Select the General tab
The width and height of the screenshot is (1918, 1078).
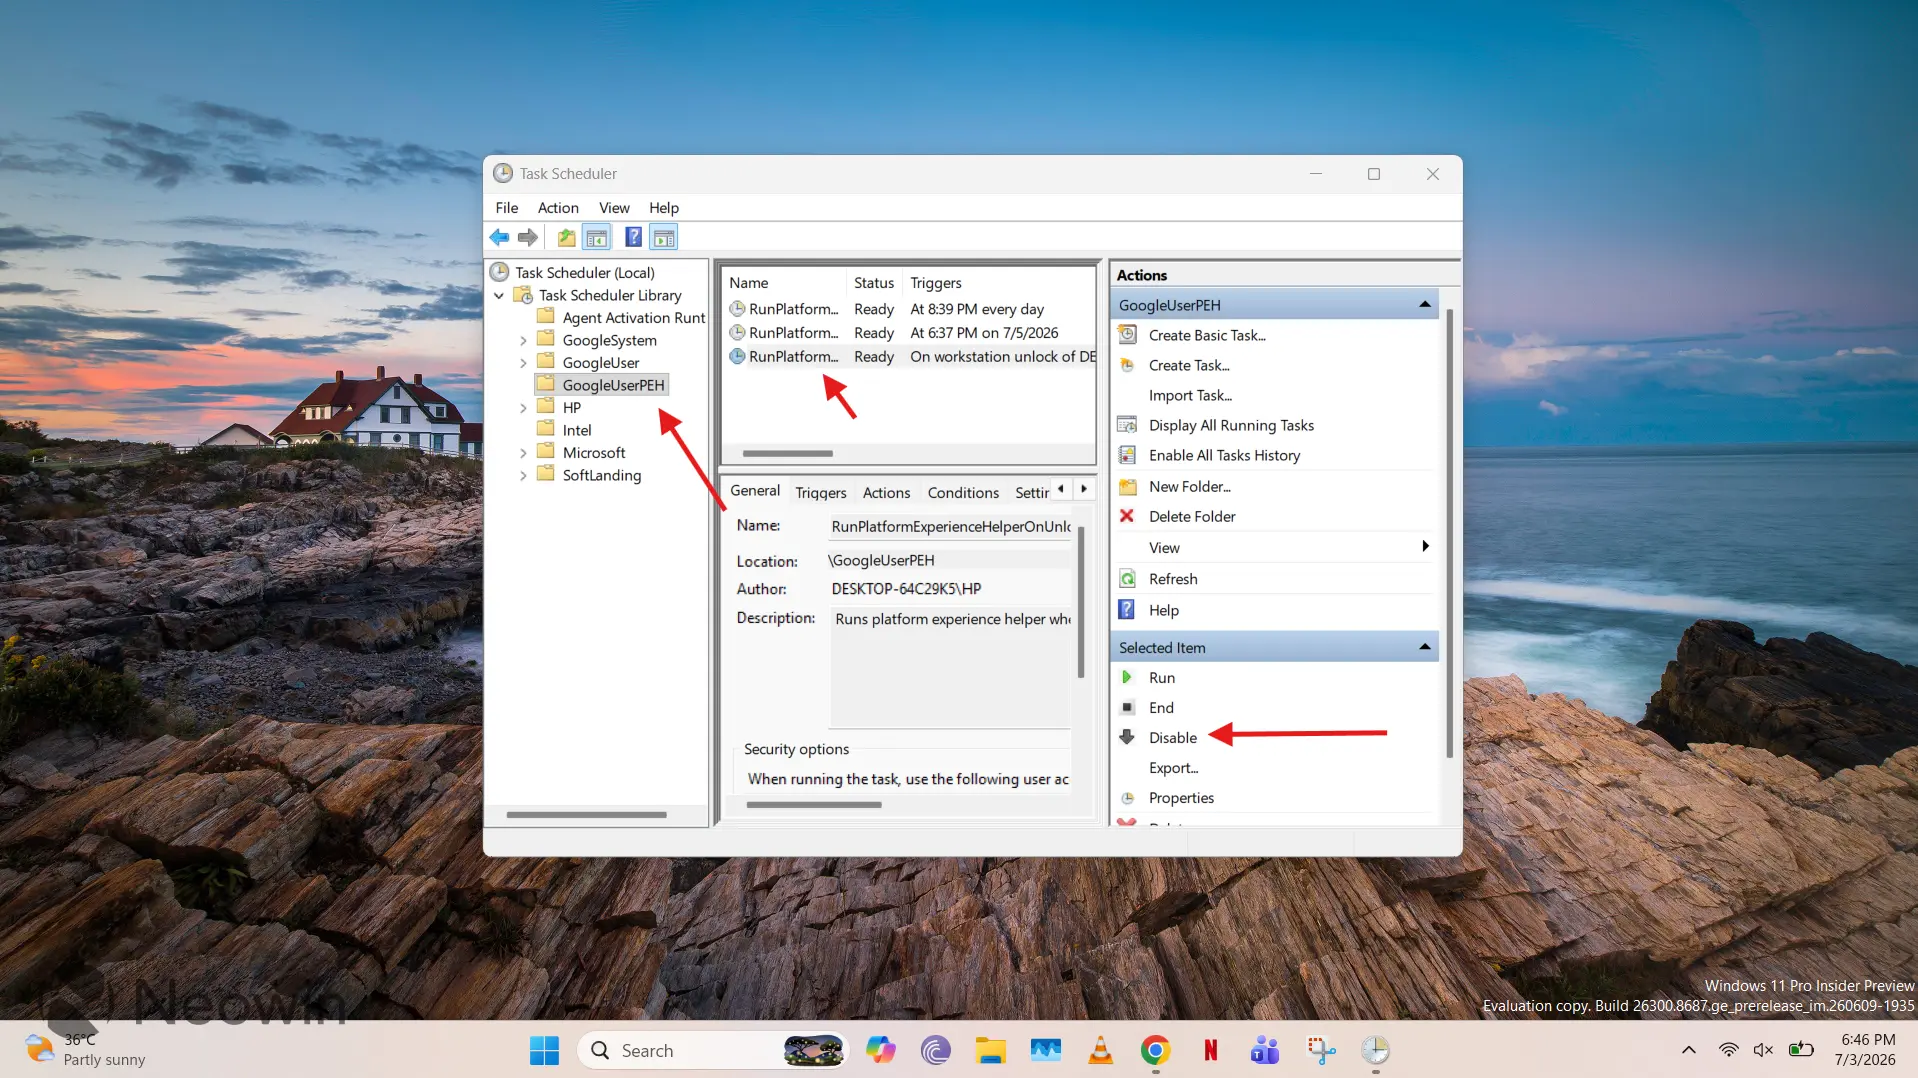tap(755, 490)
